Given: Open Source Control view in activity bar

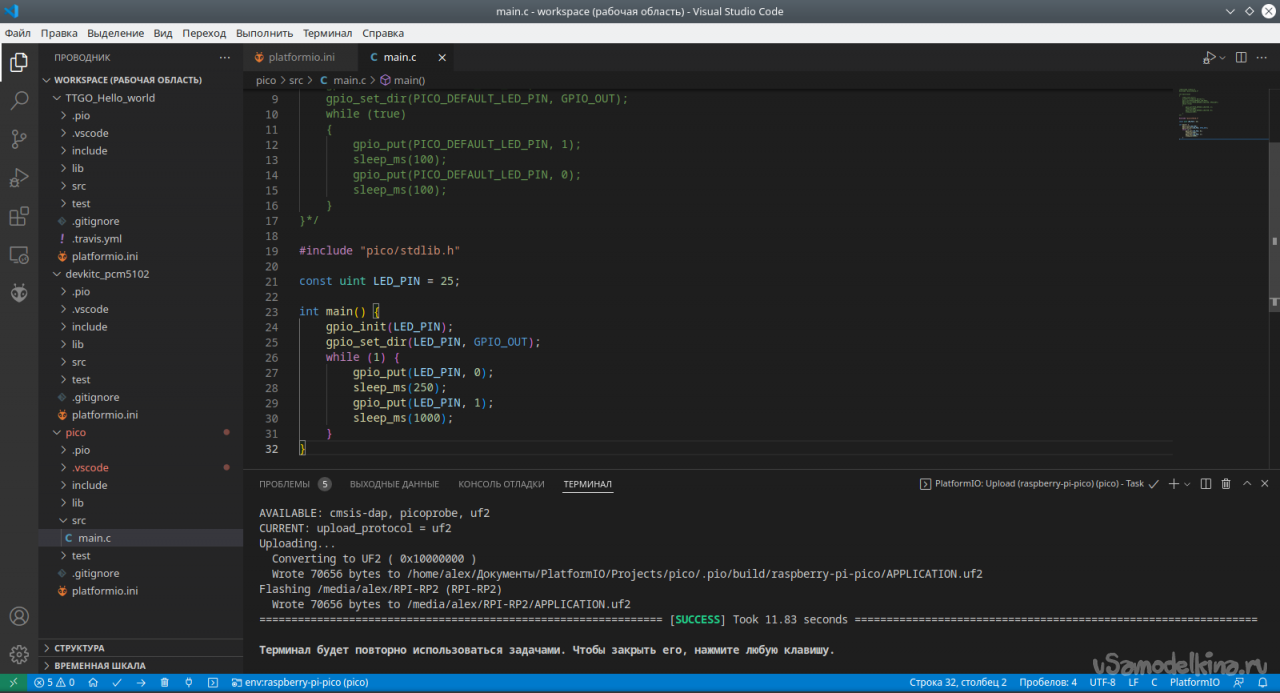Looking at the screenshot, I should point(19,139).
